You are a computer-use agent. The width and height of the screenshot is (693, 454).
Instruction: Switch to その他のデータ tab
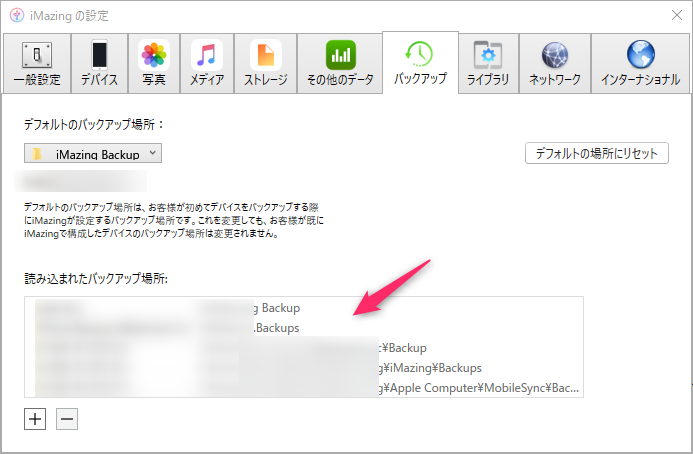[x=340, y=63]
